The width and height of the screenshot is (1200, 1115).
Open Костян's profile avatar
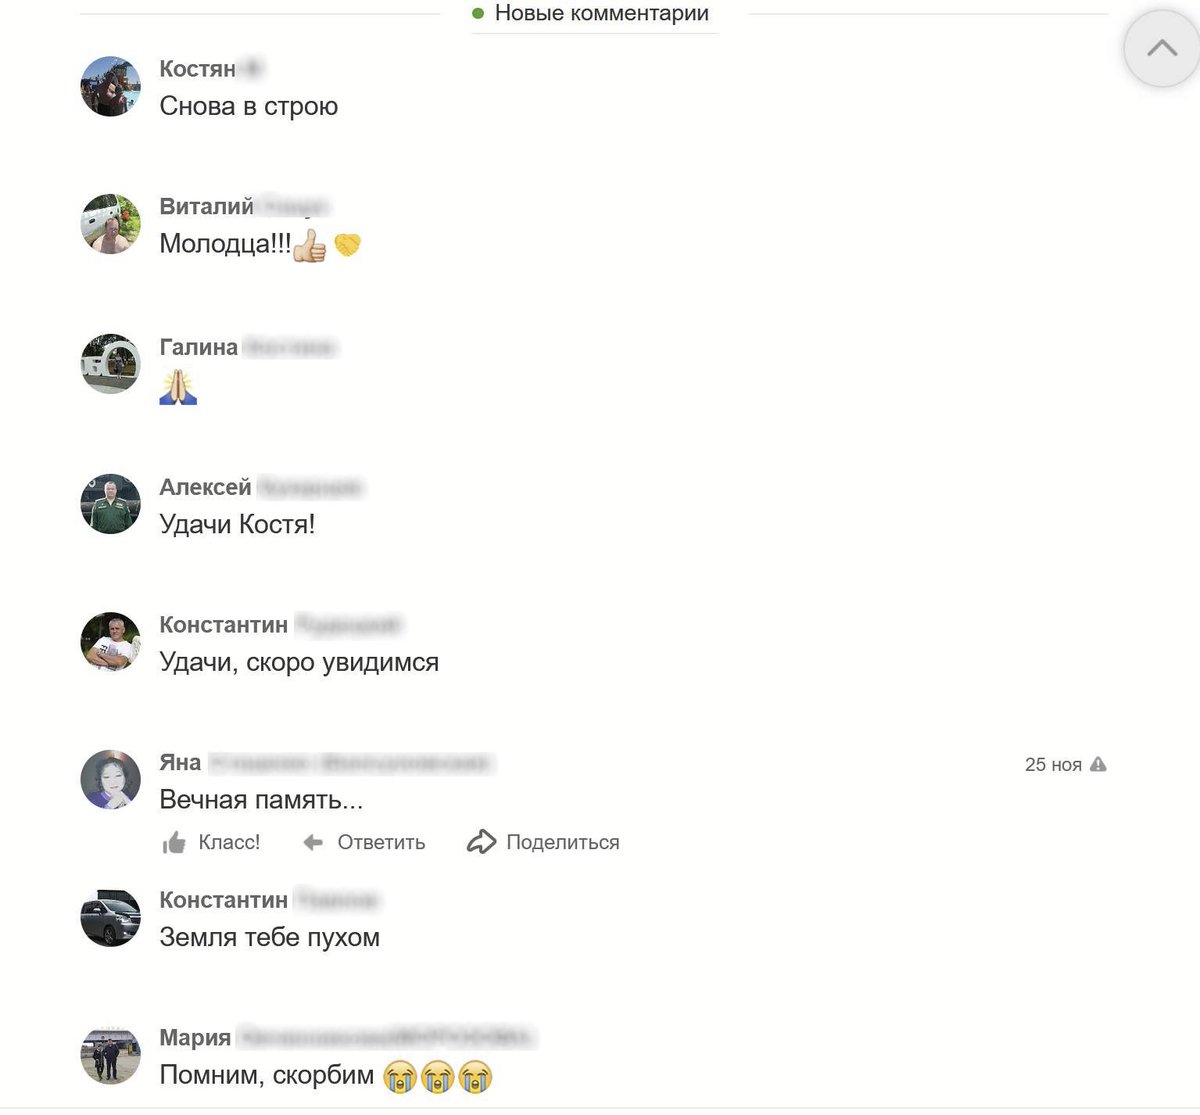110,86
